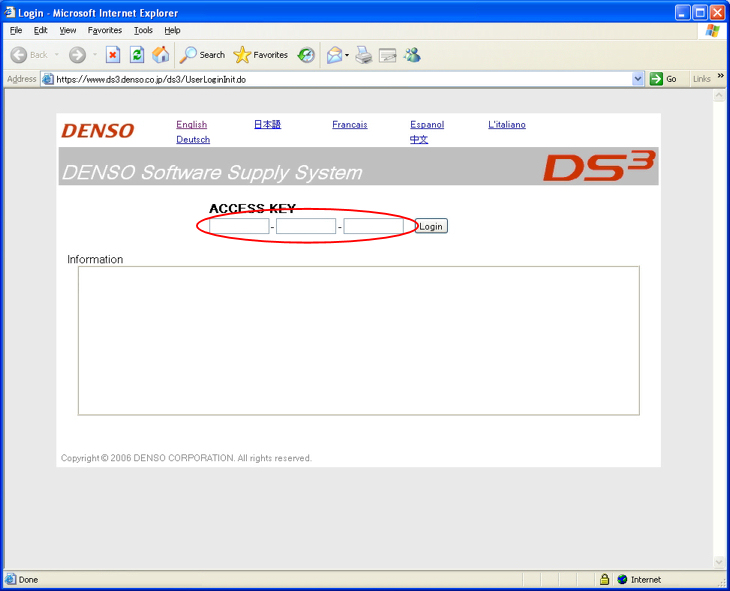Screen dimensions: 730x591
Task: Print the page with the printer icon
Action: tap(364, 55)
